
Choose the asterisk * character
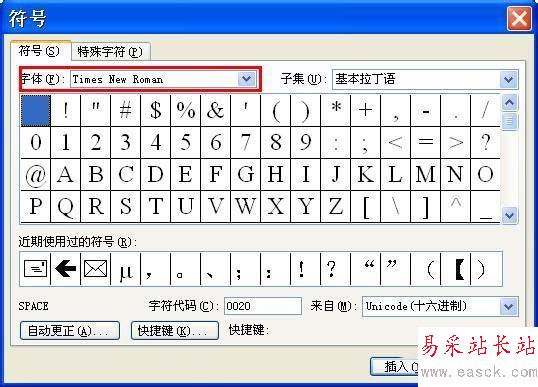[x=336, y=110]
